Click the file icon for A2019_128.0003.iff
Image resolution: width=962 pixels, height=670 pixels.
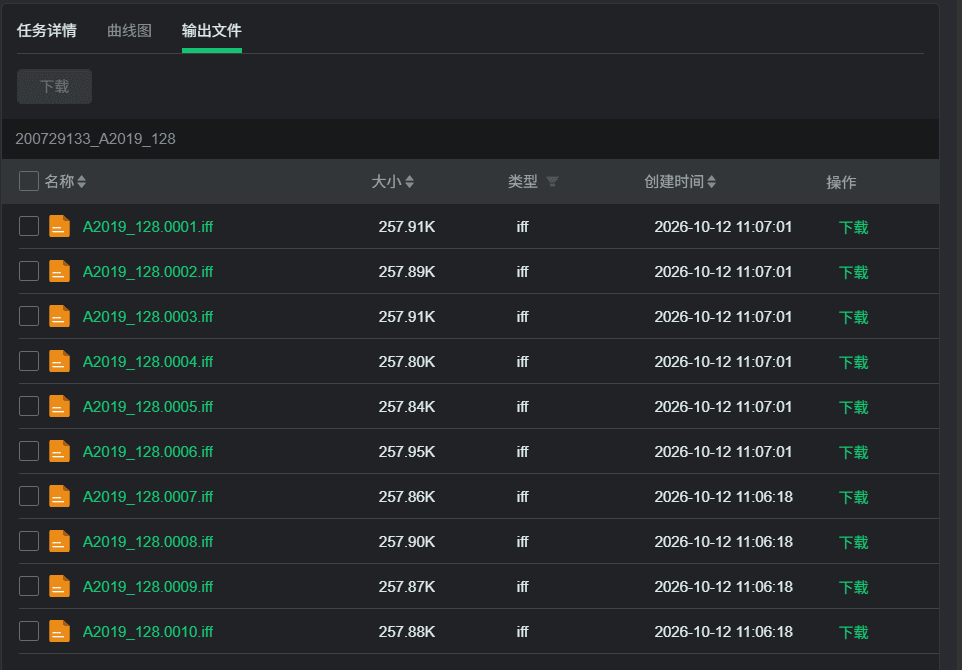60,316
